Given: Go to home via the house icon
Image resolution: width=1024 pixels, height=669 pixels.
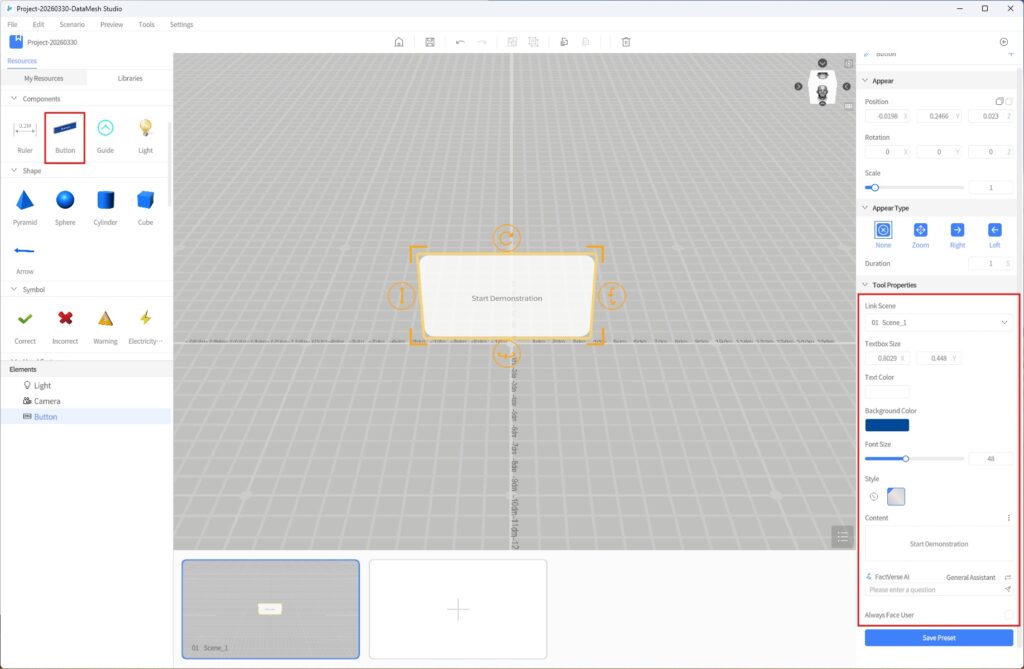Looking at the screenshot, I should (x=399, y=42).
